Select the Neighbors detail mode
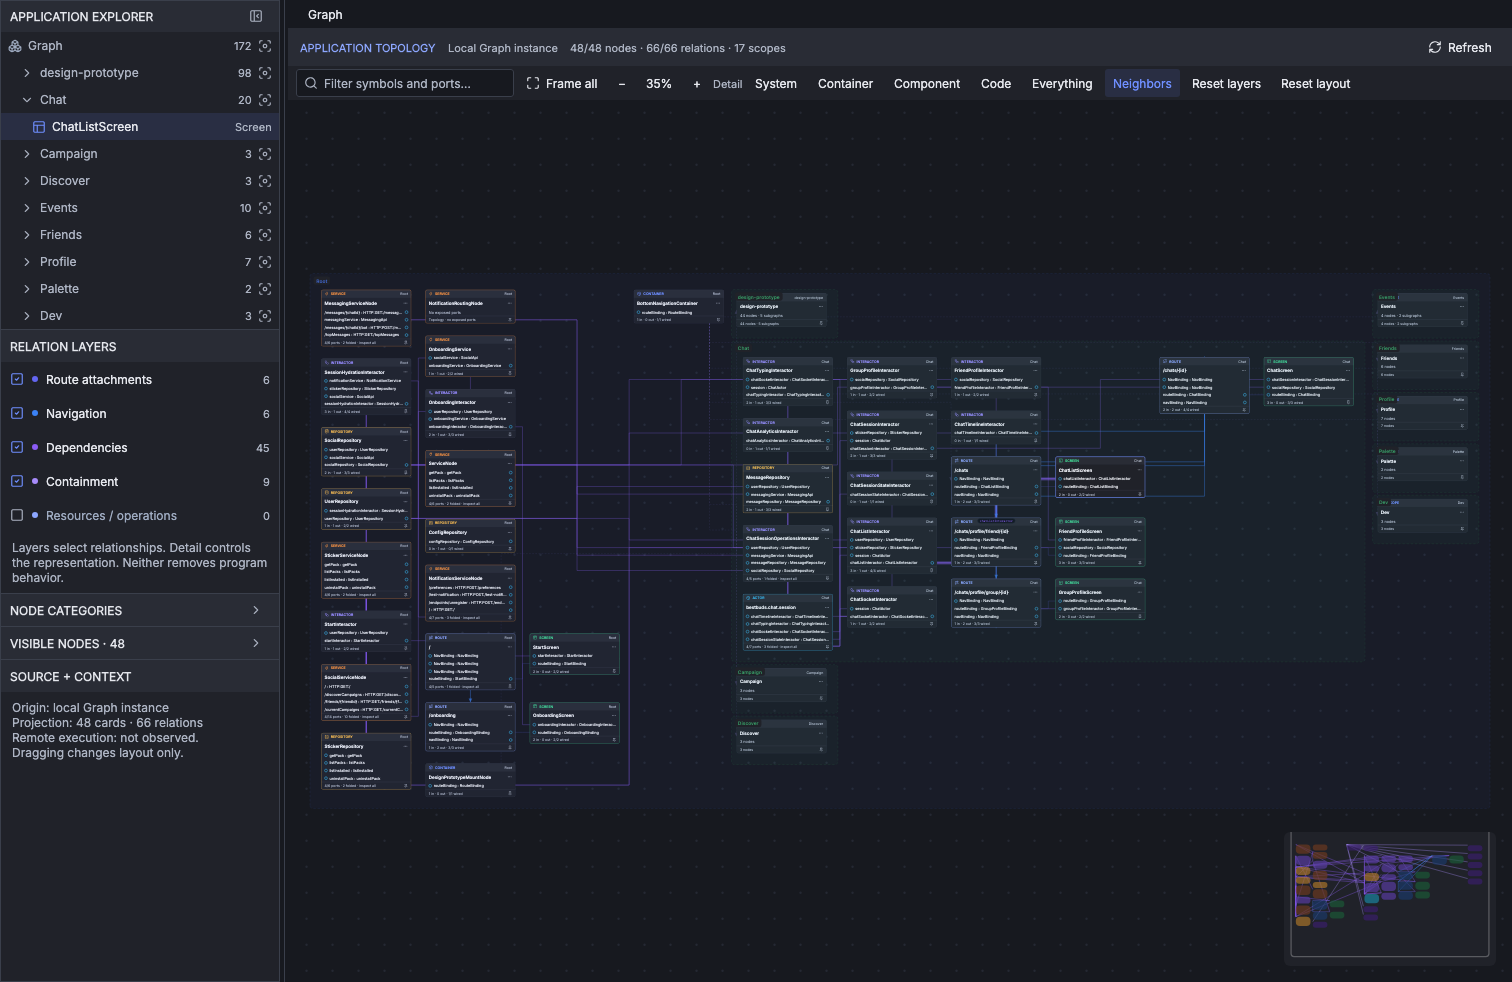The width and height of the screenshot is (1512, 982). (x=1142, y=84)
